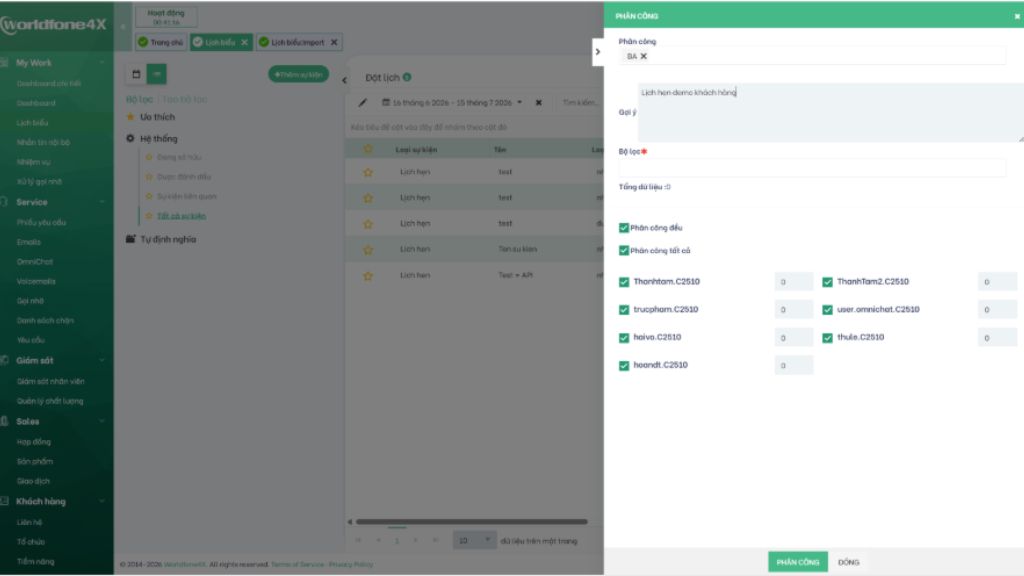The height and width of the screenshot is (576, 1024).
Task: Open the calendar view icon
Action: (136, 74)
